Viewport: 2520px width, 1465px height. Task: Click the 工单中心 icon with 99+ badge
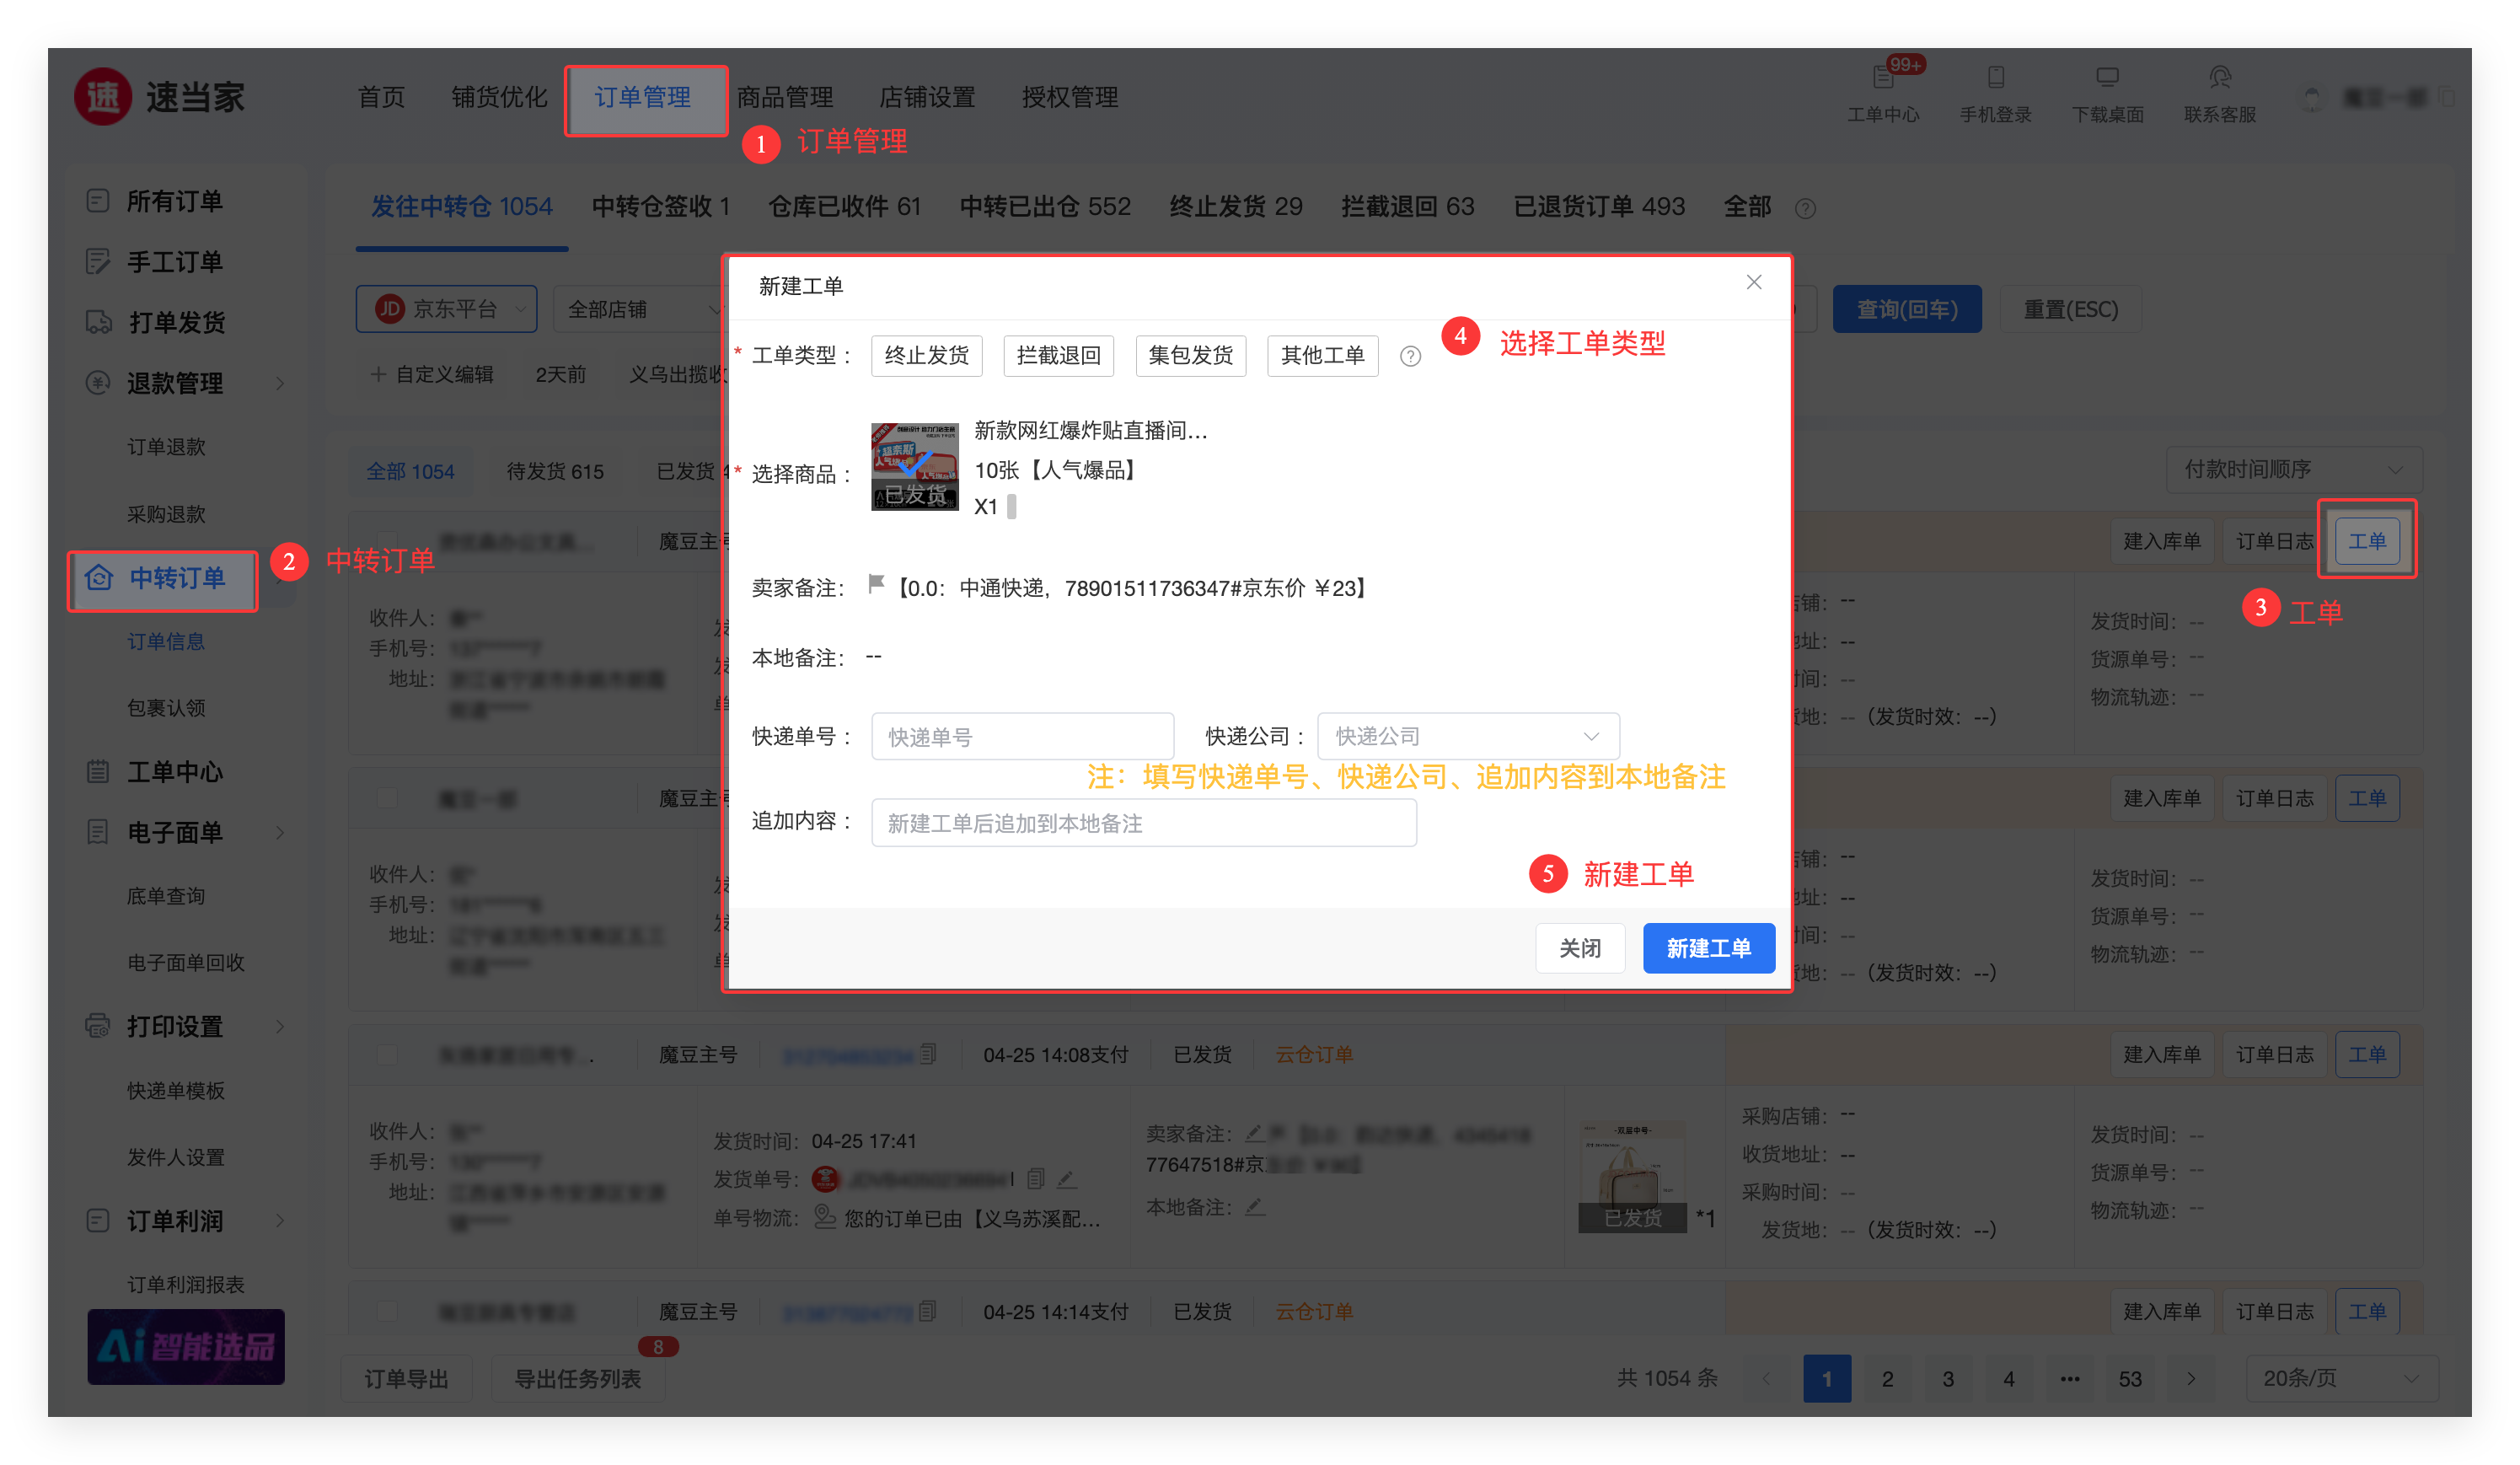pos(1883,78)
